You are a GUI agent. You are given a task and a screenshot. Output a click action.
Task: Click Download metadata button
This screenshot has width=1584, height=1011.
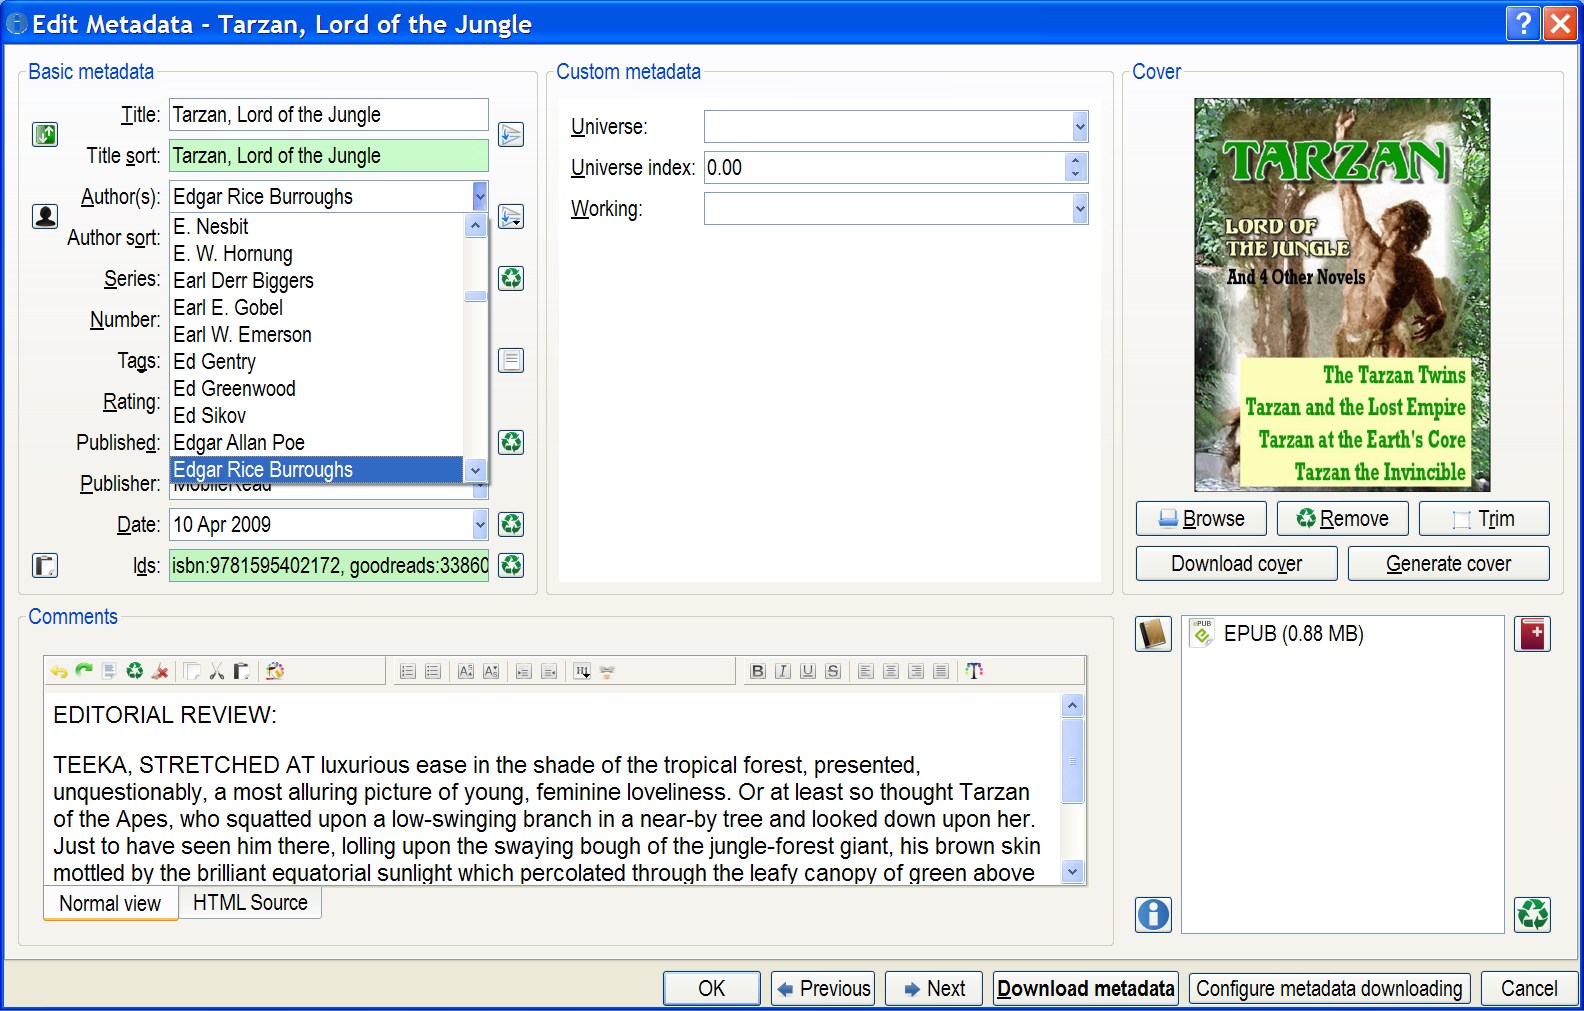click(1086, 989)
